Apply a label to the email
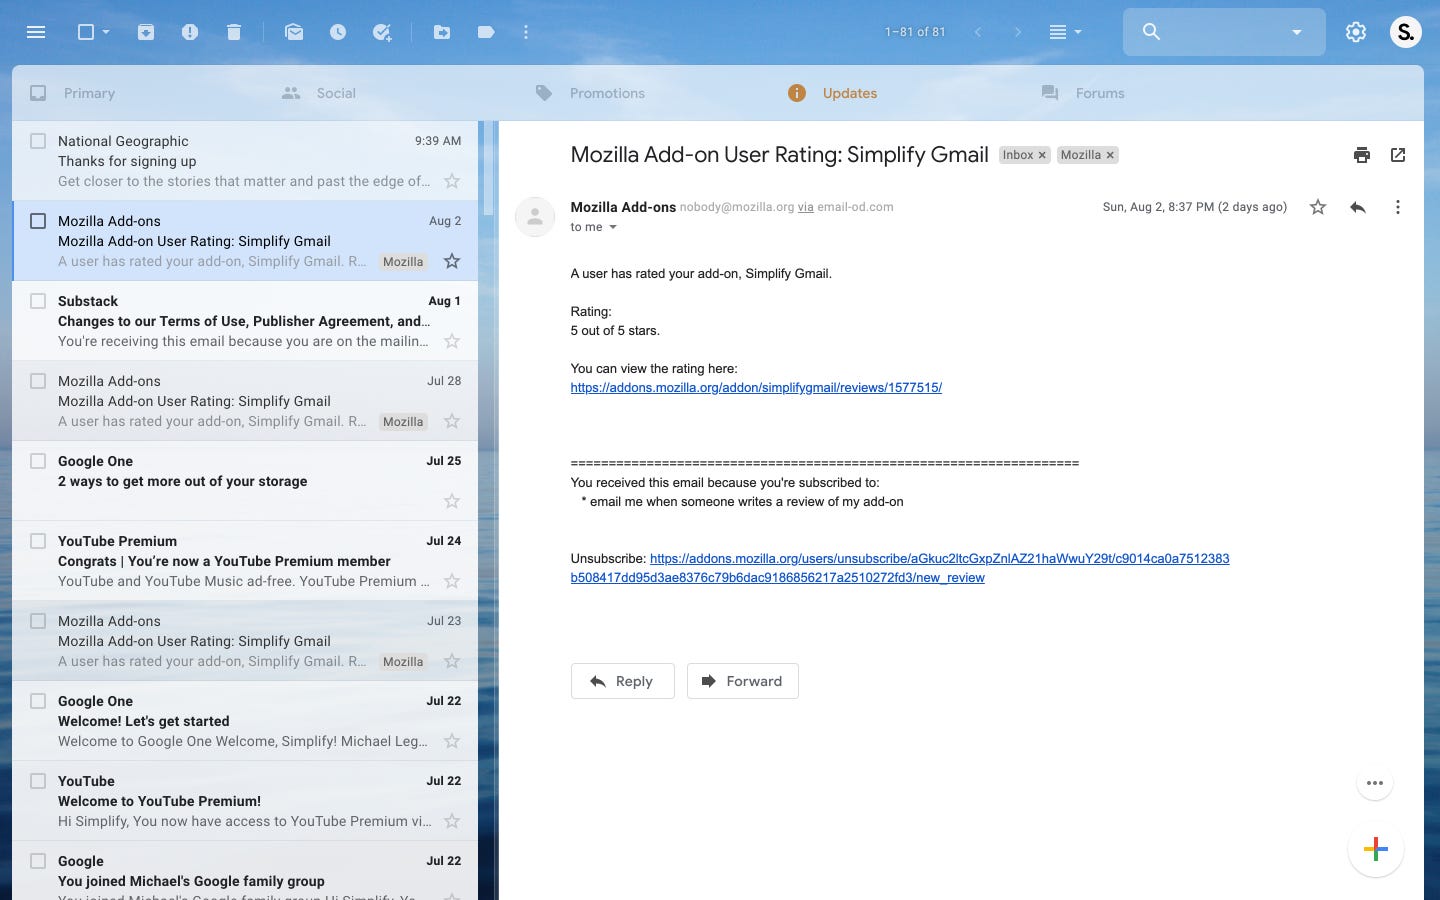 pos(486,32)
